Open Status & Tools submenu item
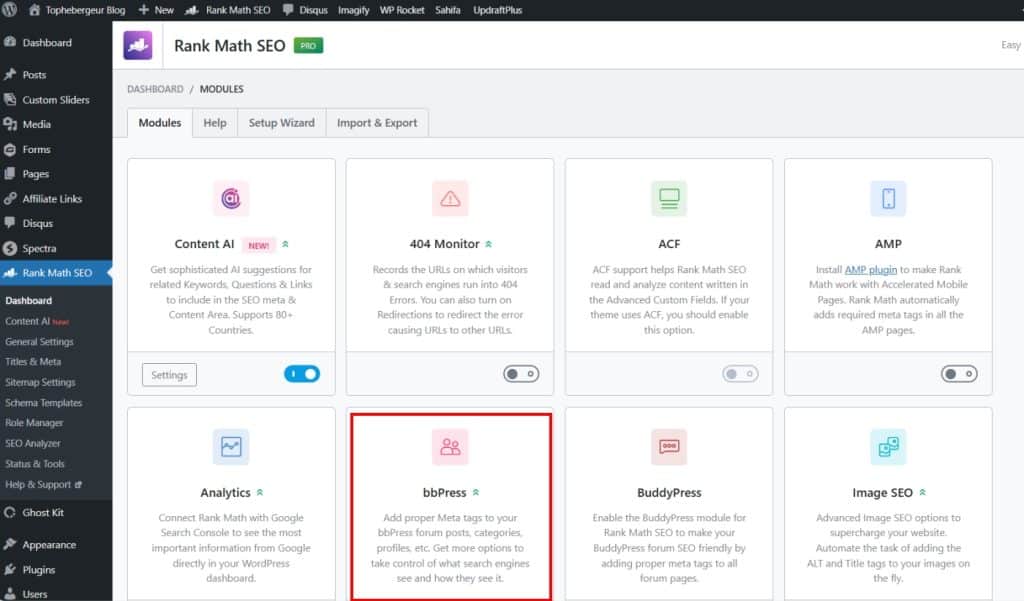 35,464
